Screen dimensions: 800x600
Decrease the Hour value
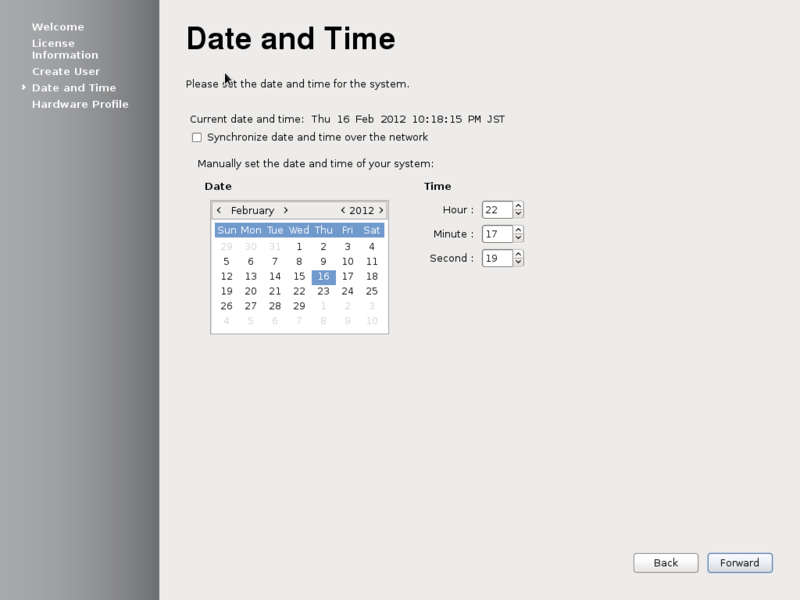[518, 214]
